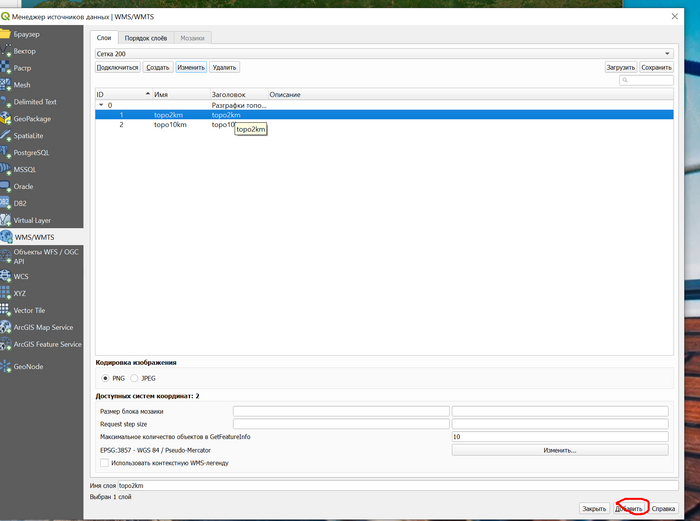Click the Удалить connection button
Screen dimensions: 700x521
click(x=224, y=67)
